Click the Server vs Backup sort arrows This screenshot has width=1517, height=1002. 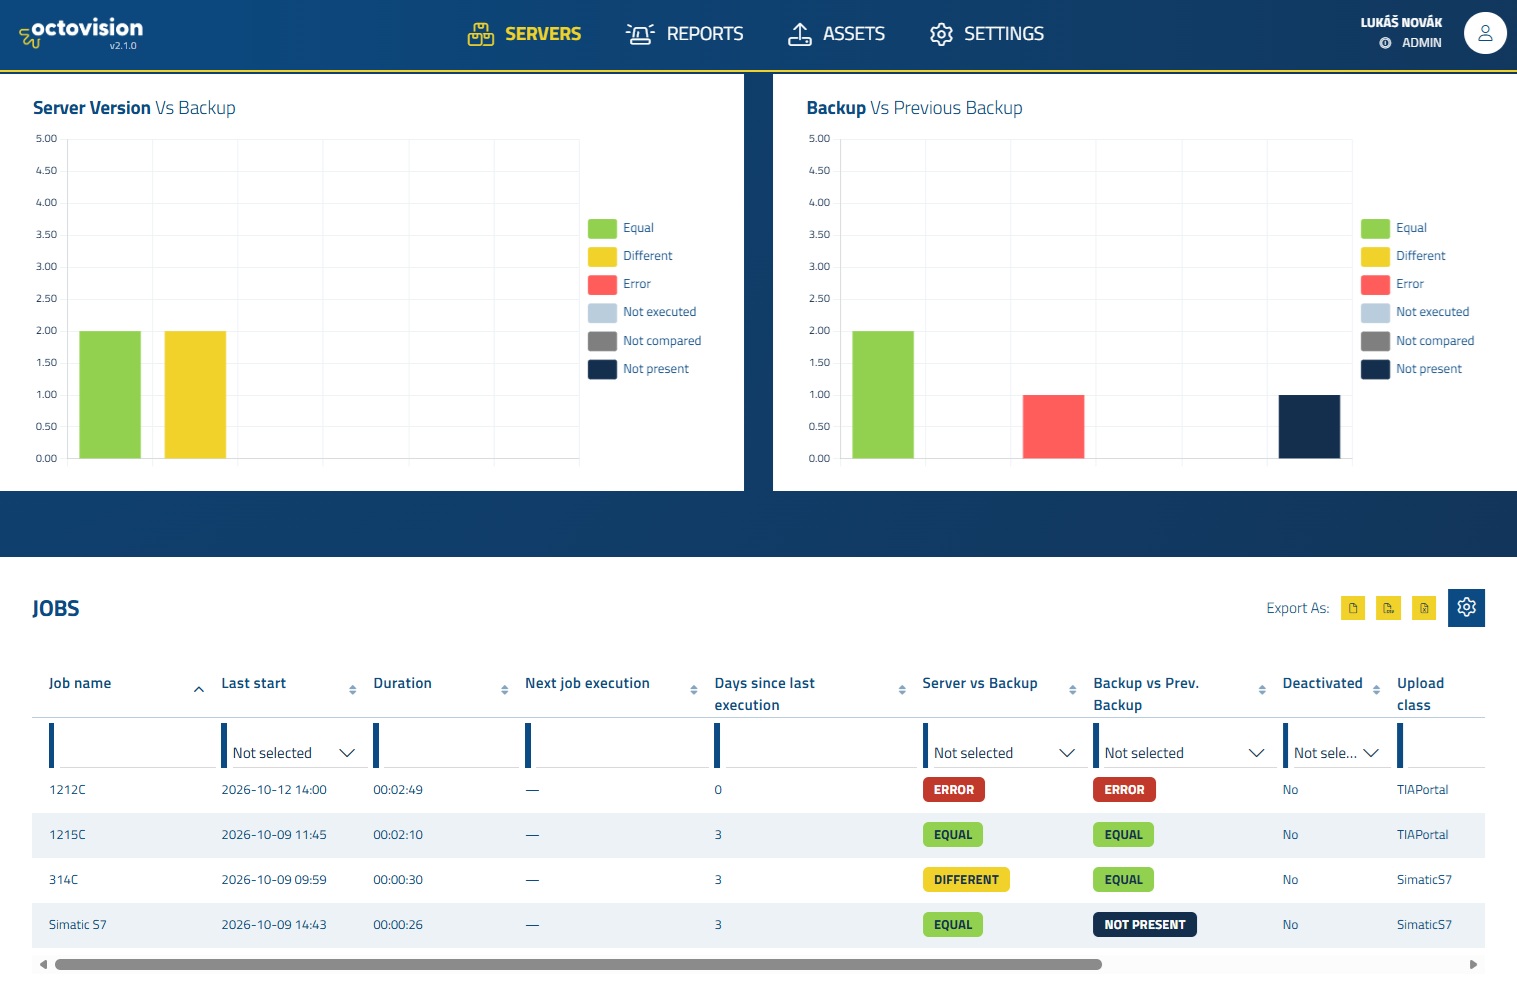click(1073, 690)
